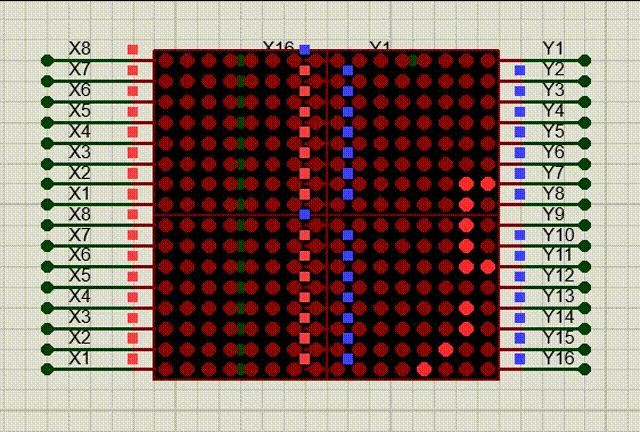Select the green terminal ending the Y15 wire
Screen dimensions: 640x432
(x=585, y=349)
